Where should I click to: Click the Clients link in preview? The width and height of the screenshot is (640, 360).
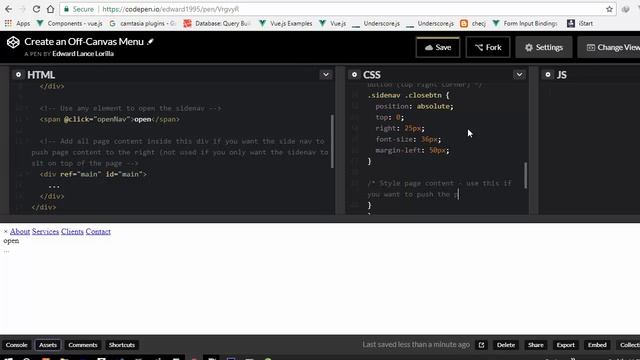tap(72, 231)
